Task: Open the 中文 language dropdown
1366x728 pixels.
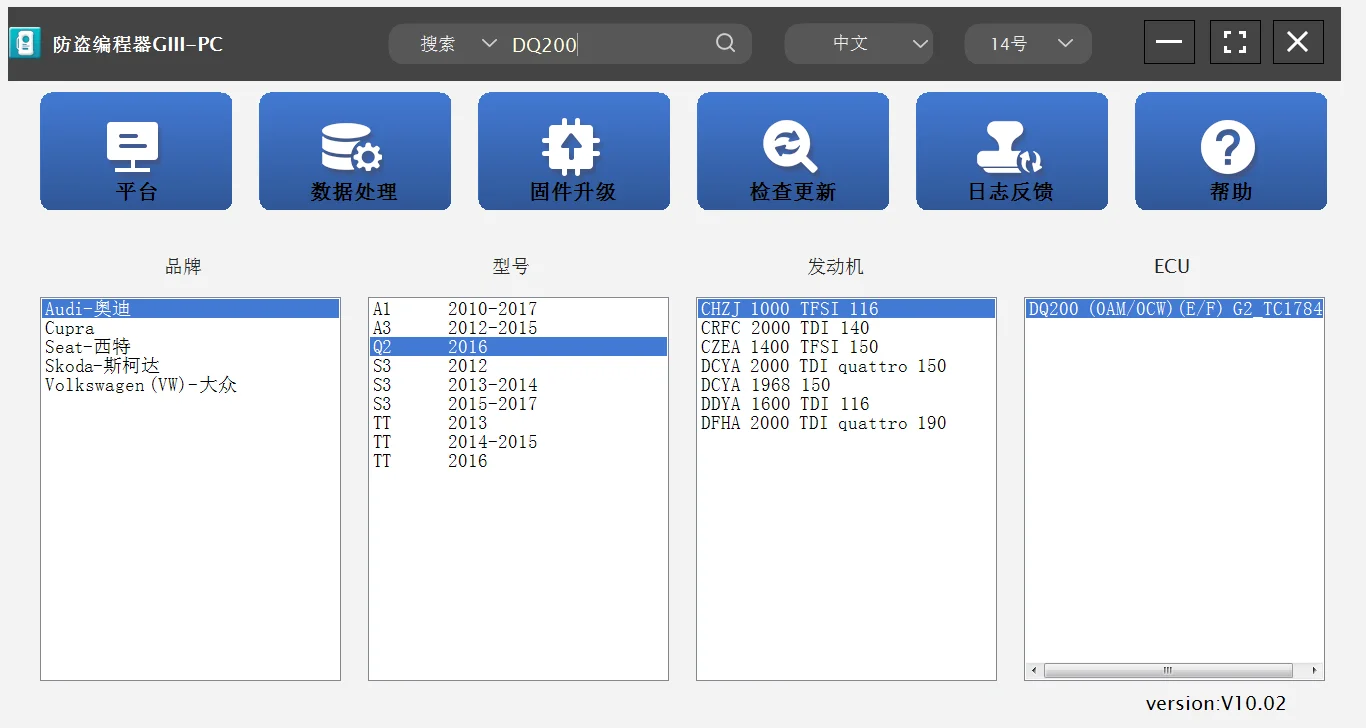Action: (859, 44)
